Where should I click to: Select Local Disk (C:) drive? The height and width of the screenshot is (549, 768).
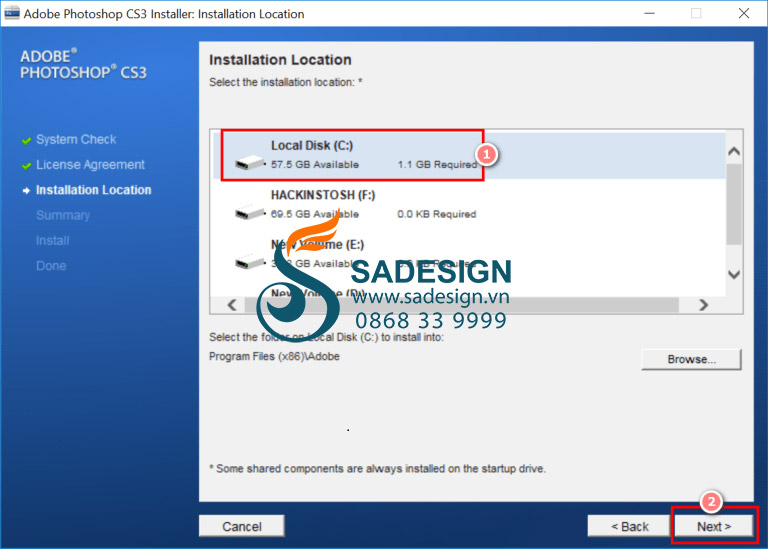(469, 155)
